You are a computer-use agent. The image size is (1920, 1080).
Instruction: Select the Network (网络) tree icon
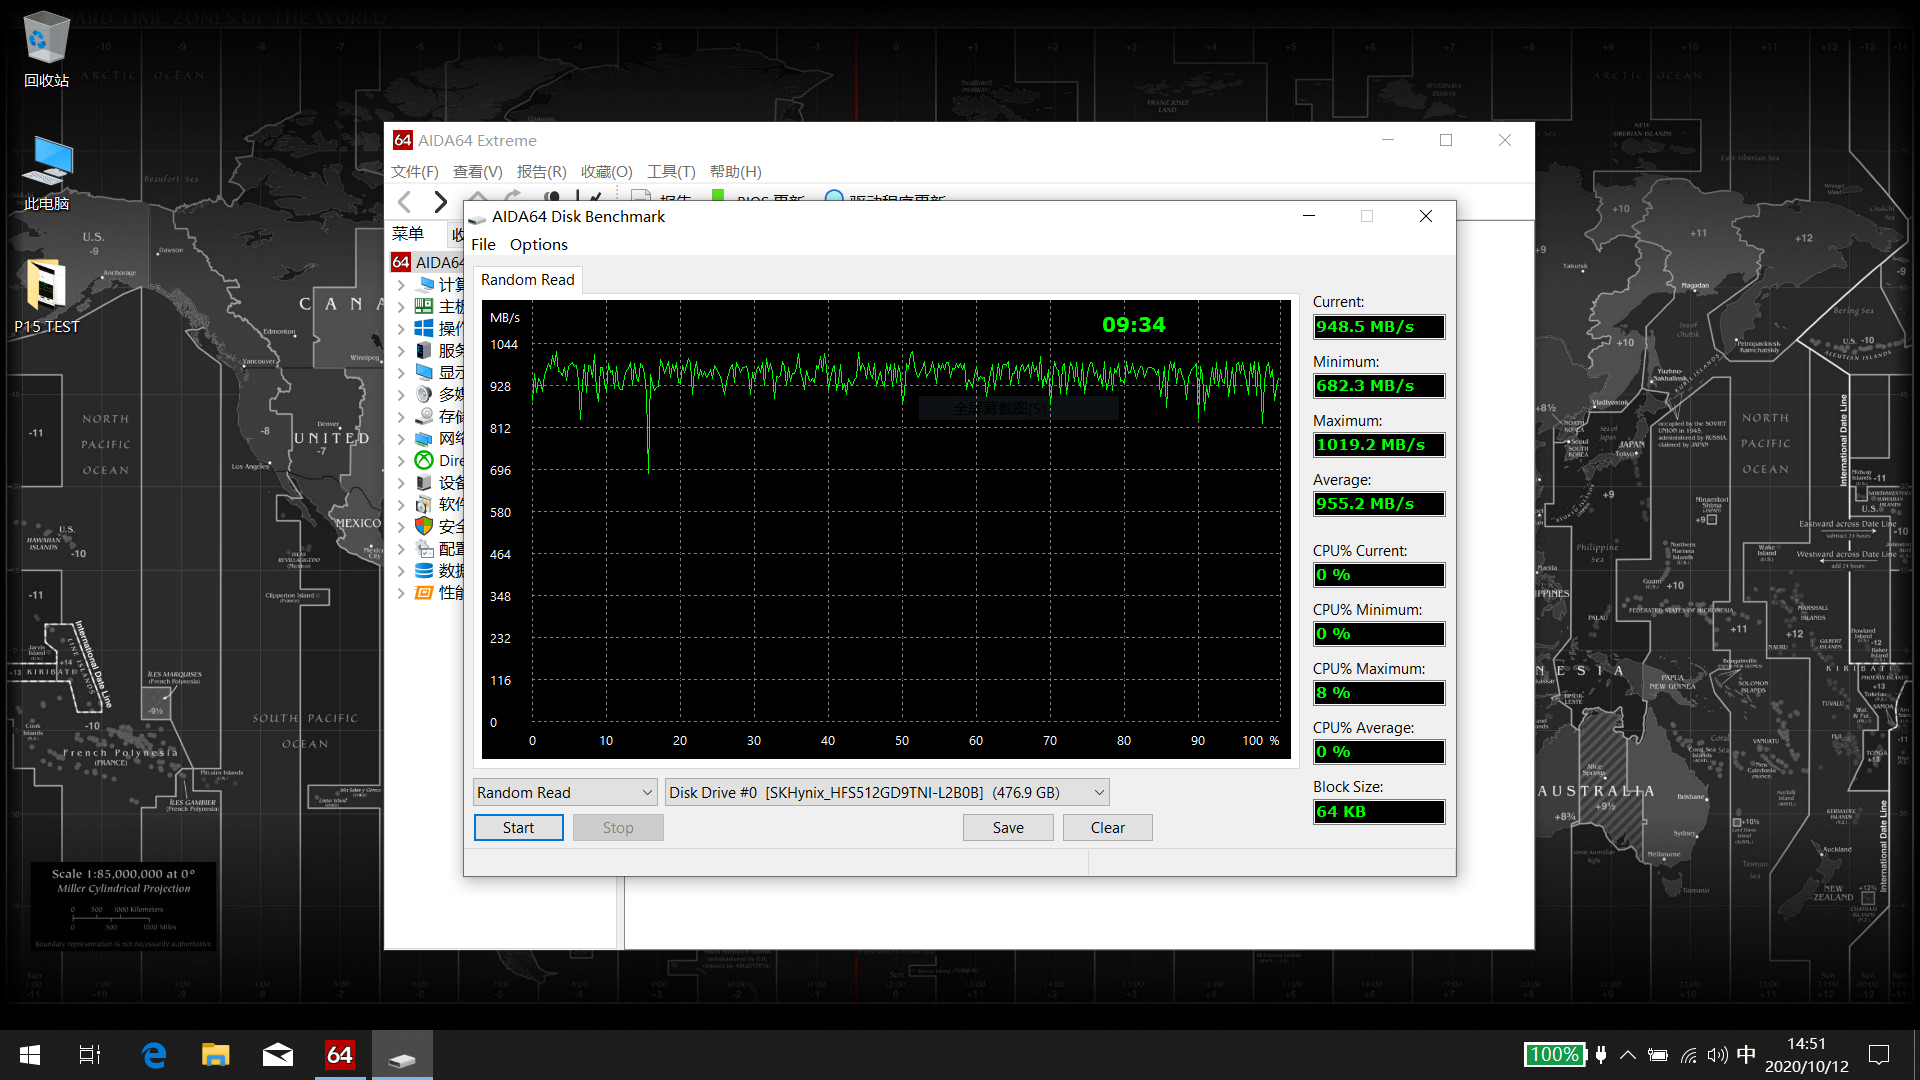424,439
